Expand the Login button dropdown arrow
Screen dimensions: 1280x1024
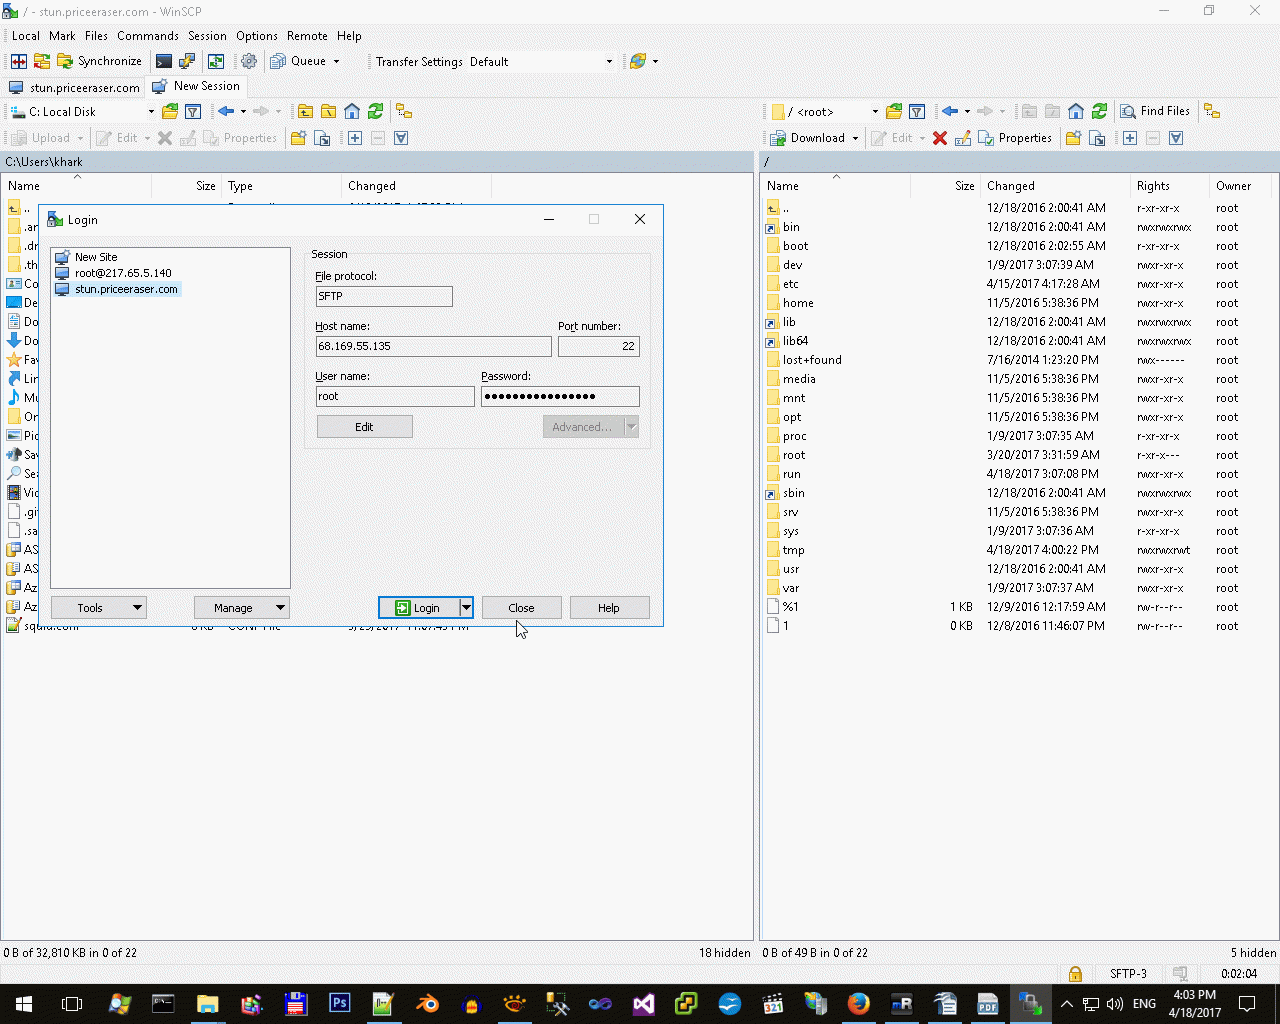pos(466,608)
